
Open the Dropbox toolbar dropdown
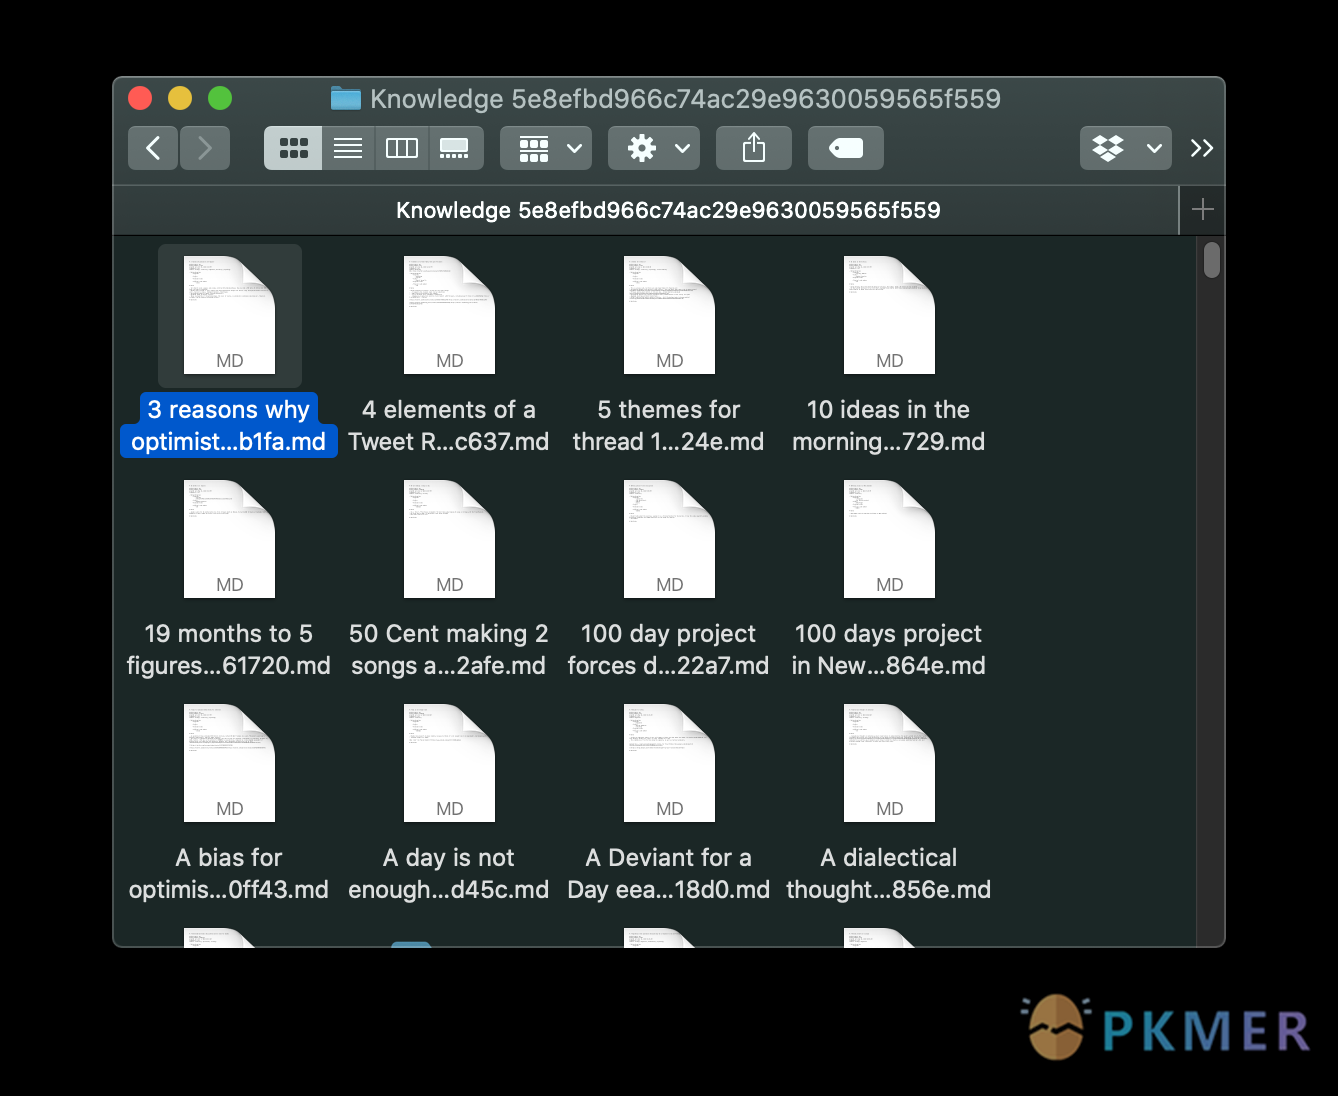pyautogui.click(x=1126, y=148)
